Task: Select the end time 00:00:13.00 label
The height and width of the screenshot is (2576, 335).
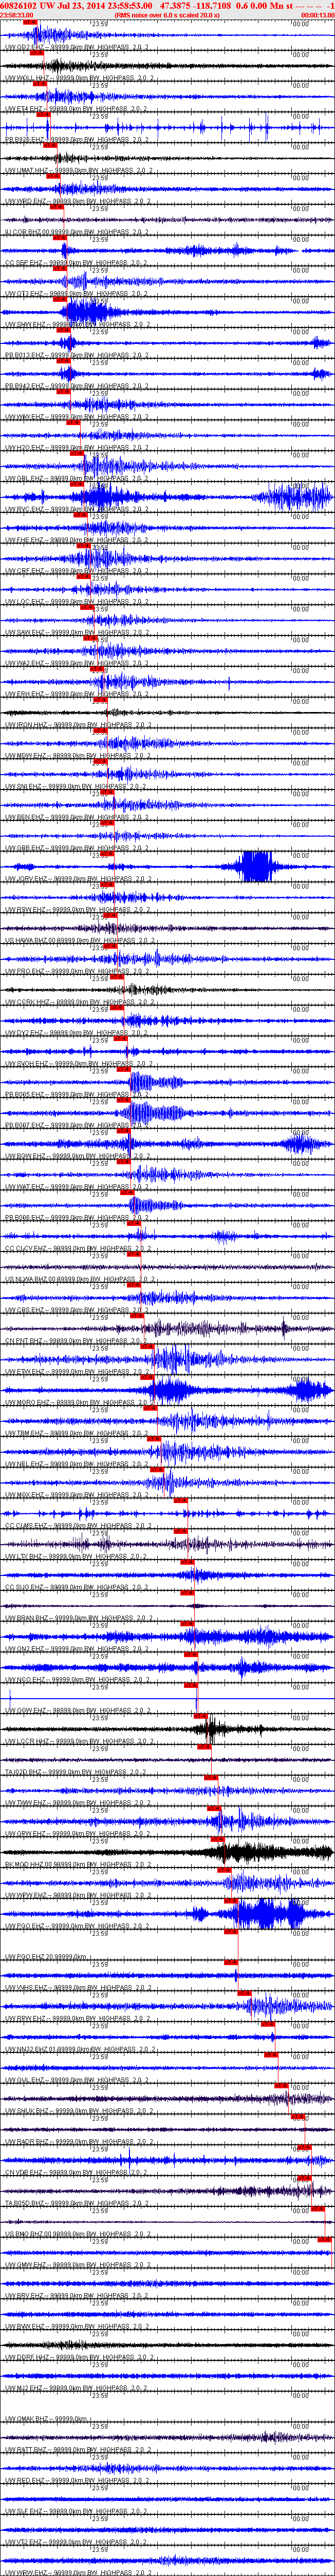Action: point(318,15)
